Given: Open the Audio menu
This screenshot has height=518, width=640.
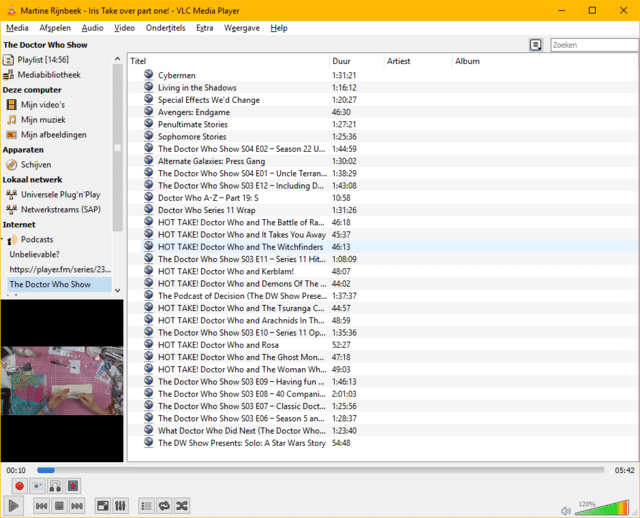Looking at the screenshot, I should tap(92, 28).
